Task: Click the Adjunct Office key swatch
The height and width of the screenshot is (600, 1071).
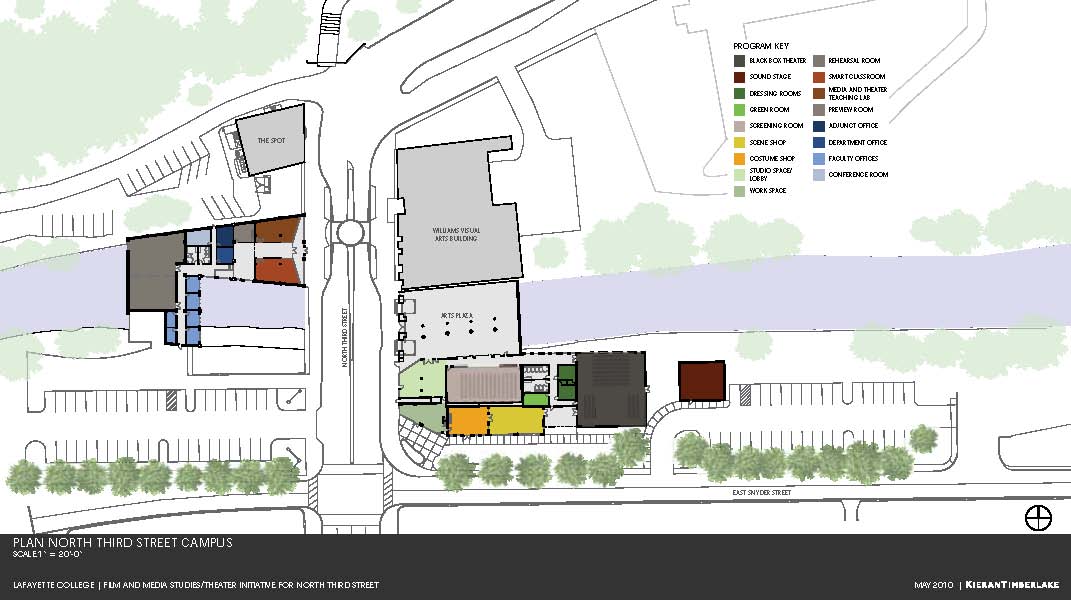Action: 818,126
